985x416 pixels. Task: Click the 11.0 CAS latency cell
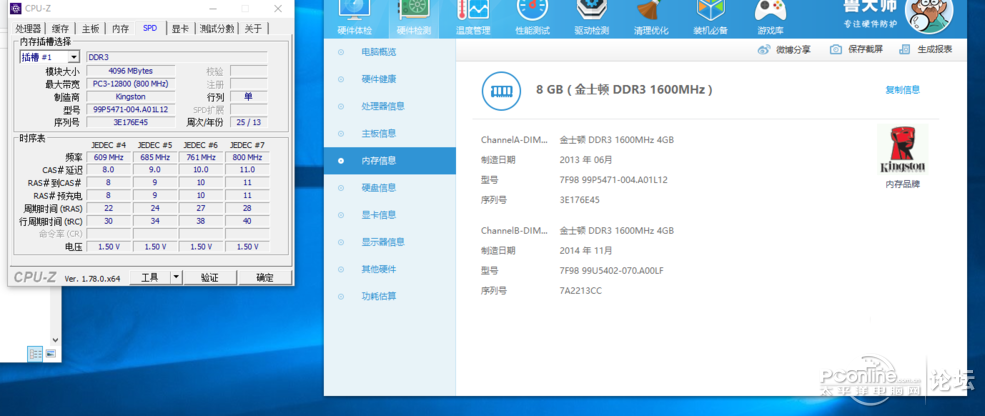tap(248, 170)
